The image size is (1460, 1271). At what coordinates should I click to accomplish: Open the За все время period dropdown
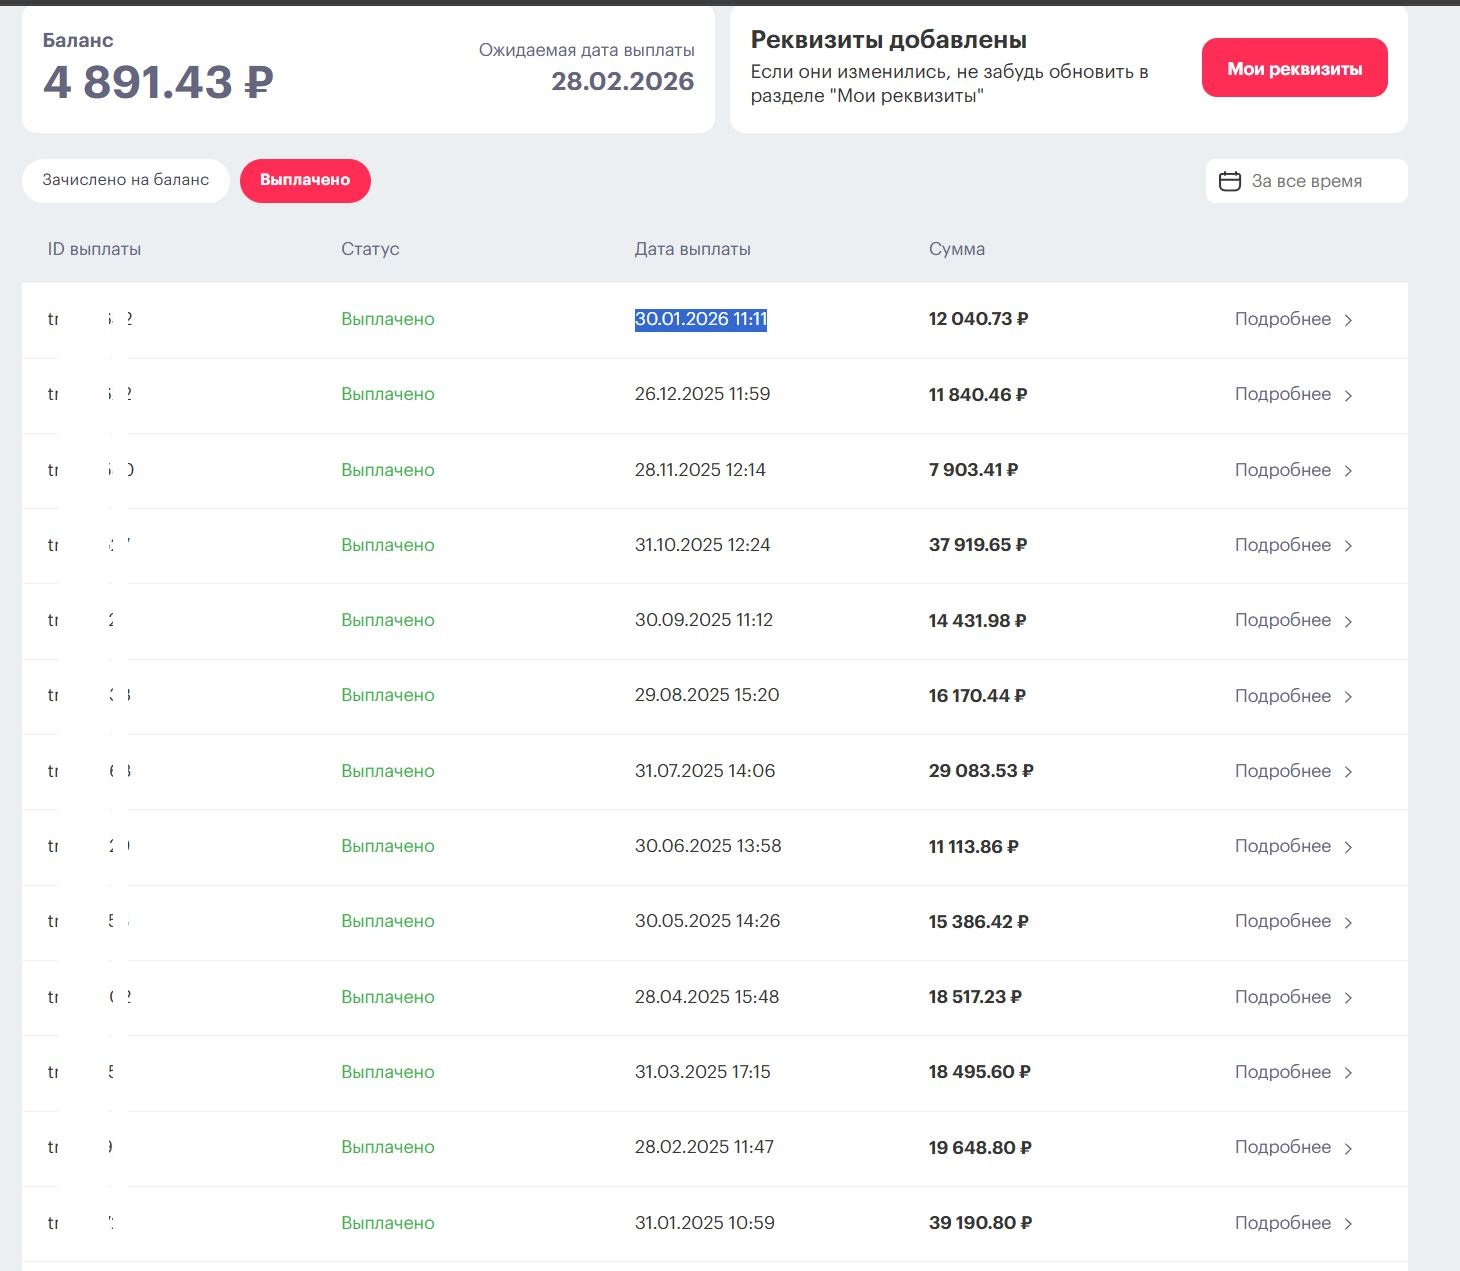pos(1306,181)
